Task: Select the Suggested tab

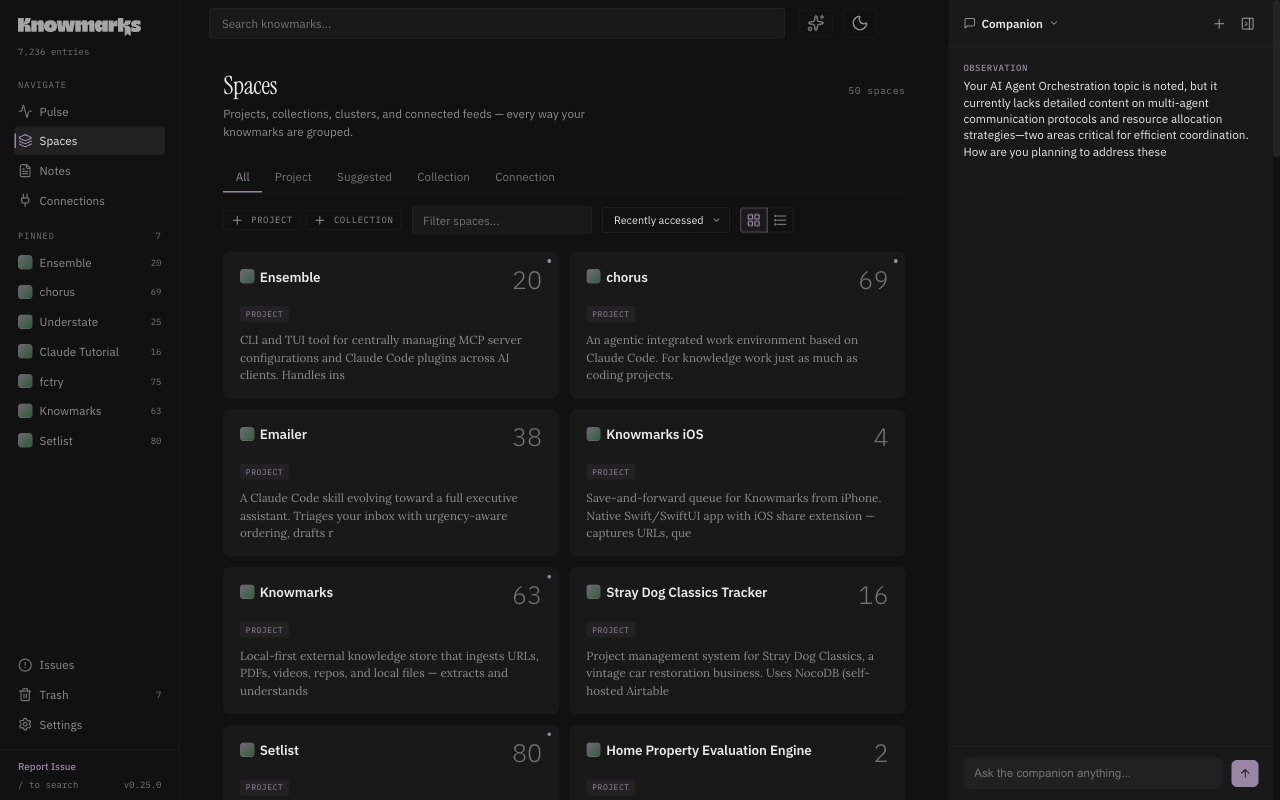Action: click(x=364, y=177)
